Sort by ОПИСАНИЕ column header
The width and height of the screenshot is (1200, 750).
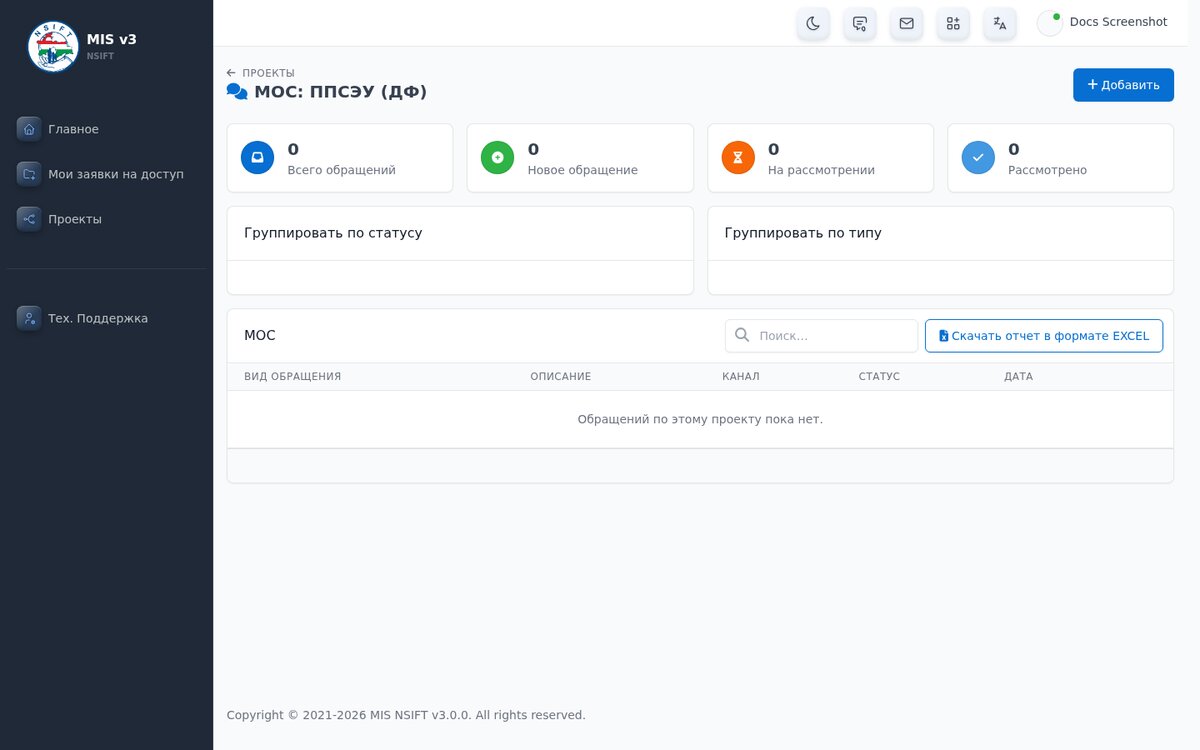pyautogui.click(x=561, y=377)
